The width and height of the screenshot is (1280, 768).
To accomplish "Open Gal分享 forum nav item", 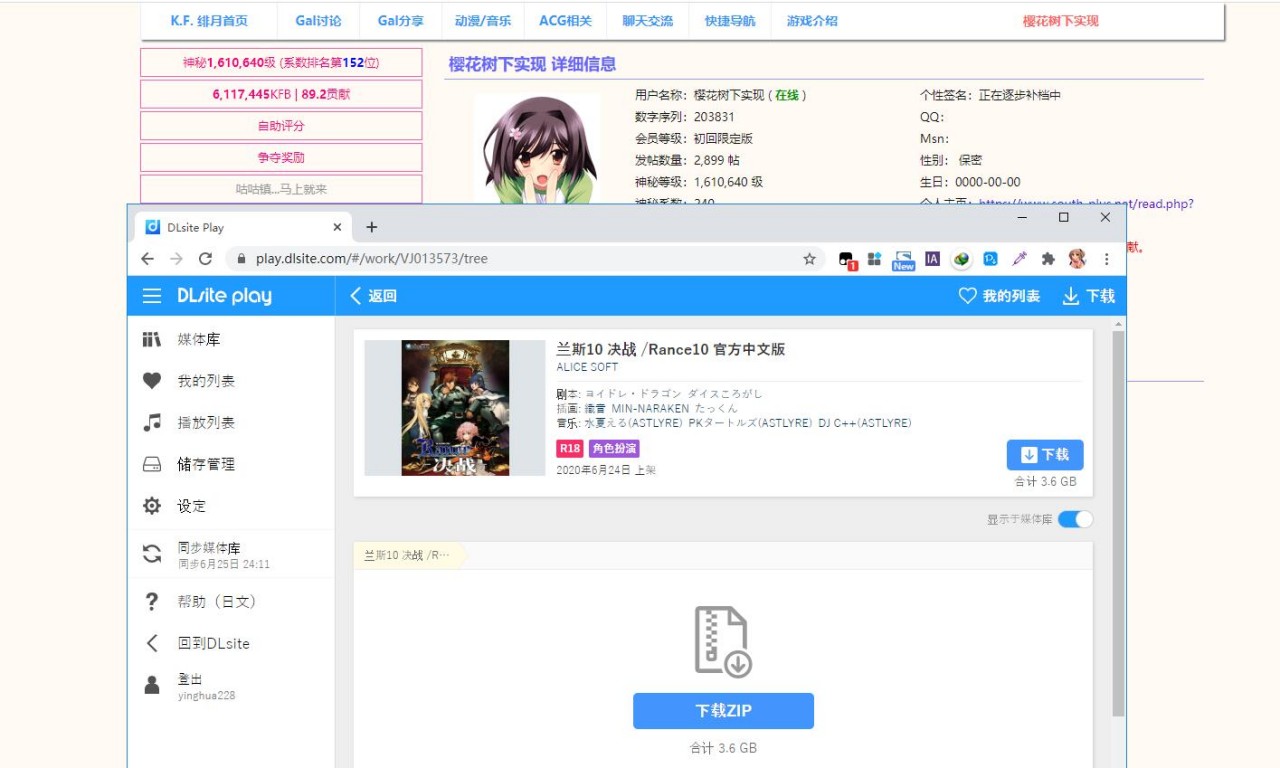I will point(400,21).
